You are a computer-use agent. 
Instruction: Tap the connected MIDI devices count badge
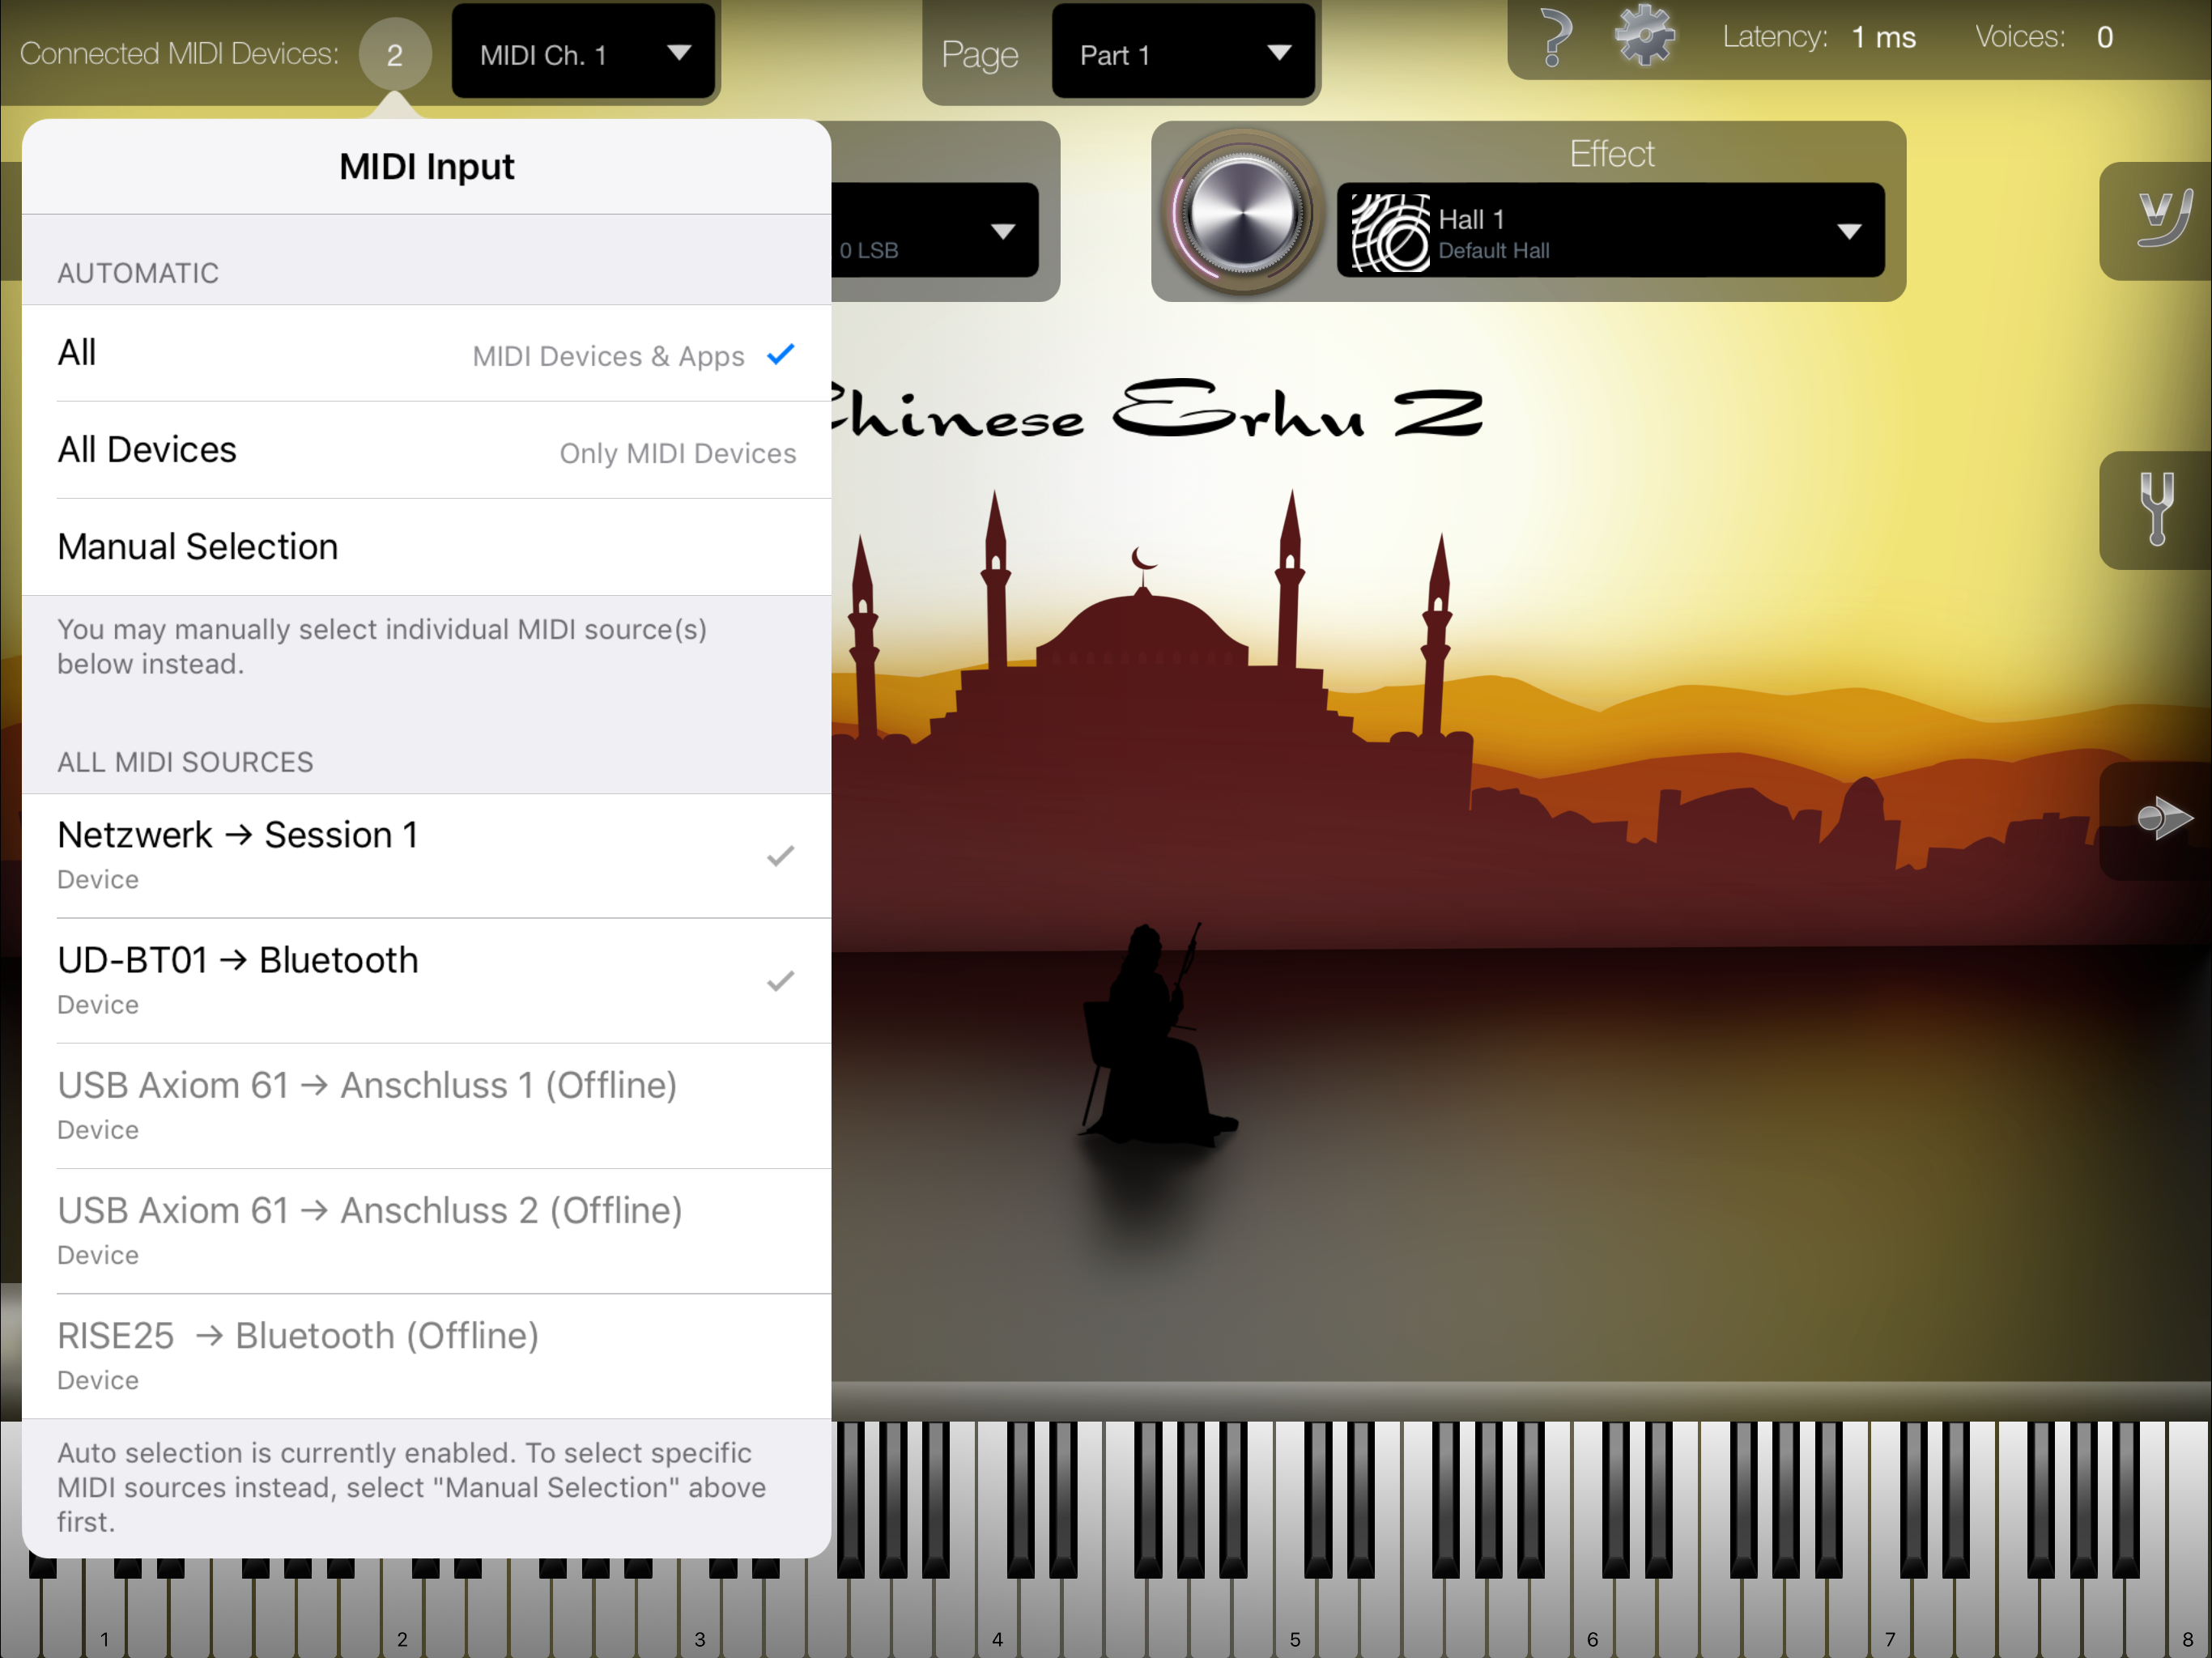click(395, 54)
